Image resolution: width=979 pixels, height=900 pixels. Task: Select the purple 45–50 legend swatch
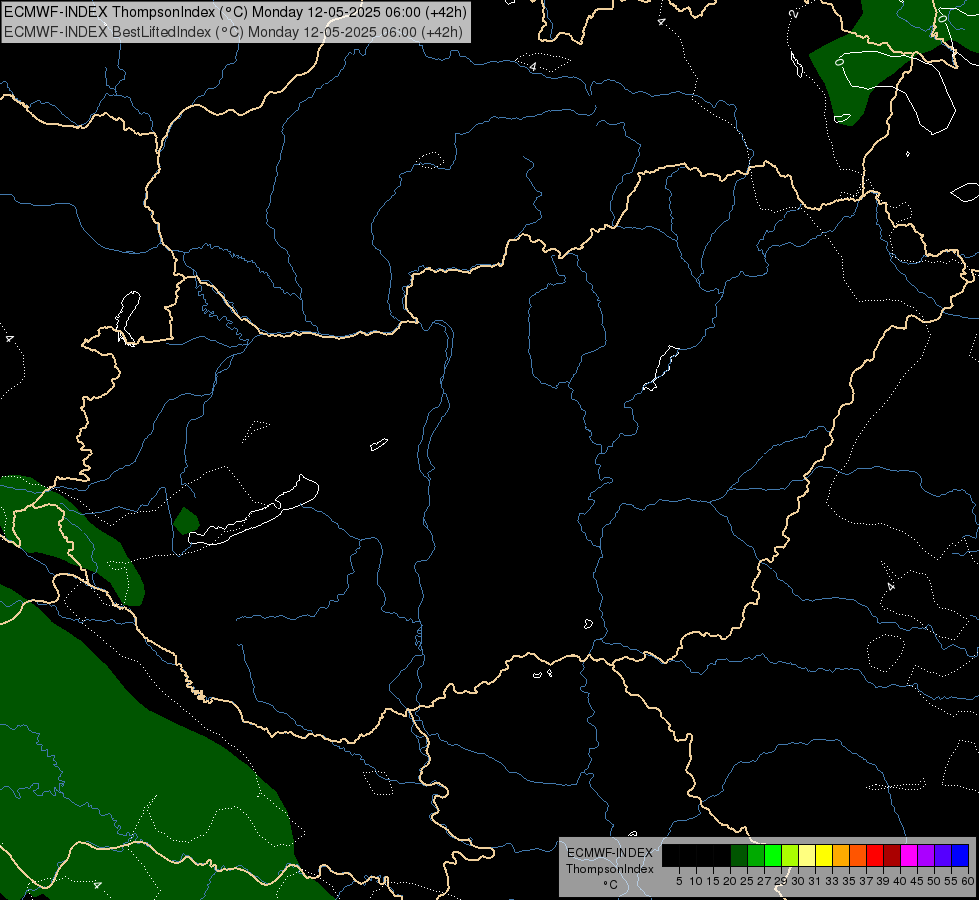click(x=926, y=855)
